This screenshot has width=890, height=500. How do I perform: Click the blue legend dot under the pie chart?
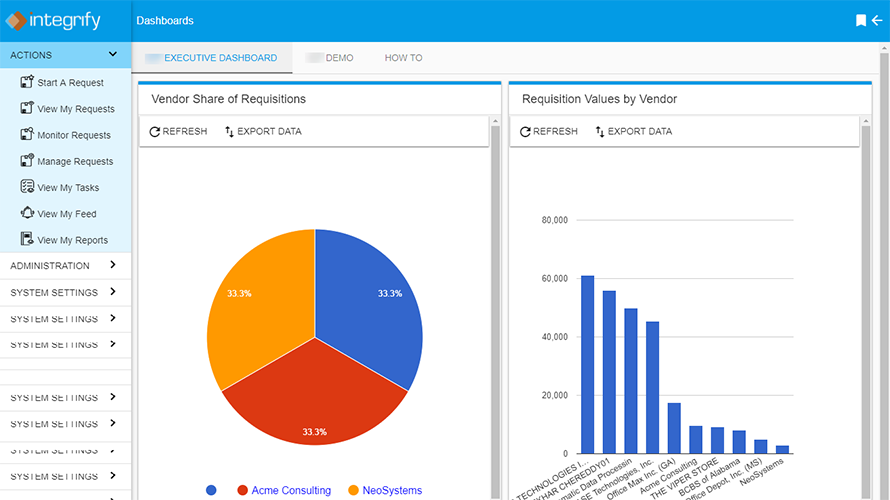(x=211, y=490)
